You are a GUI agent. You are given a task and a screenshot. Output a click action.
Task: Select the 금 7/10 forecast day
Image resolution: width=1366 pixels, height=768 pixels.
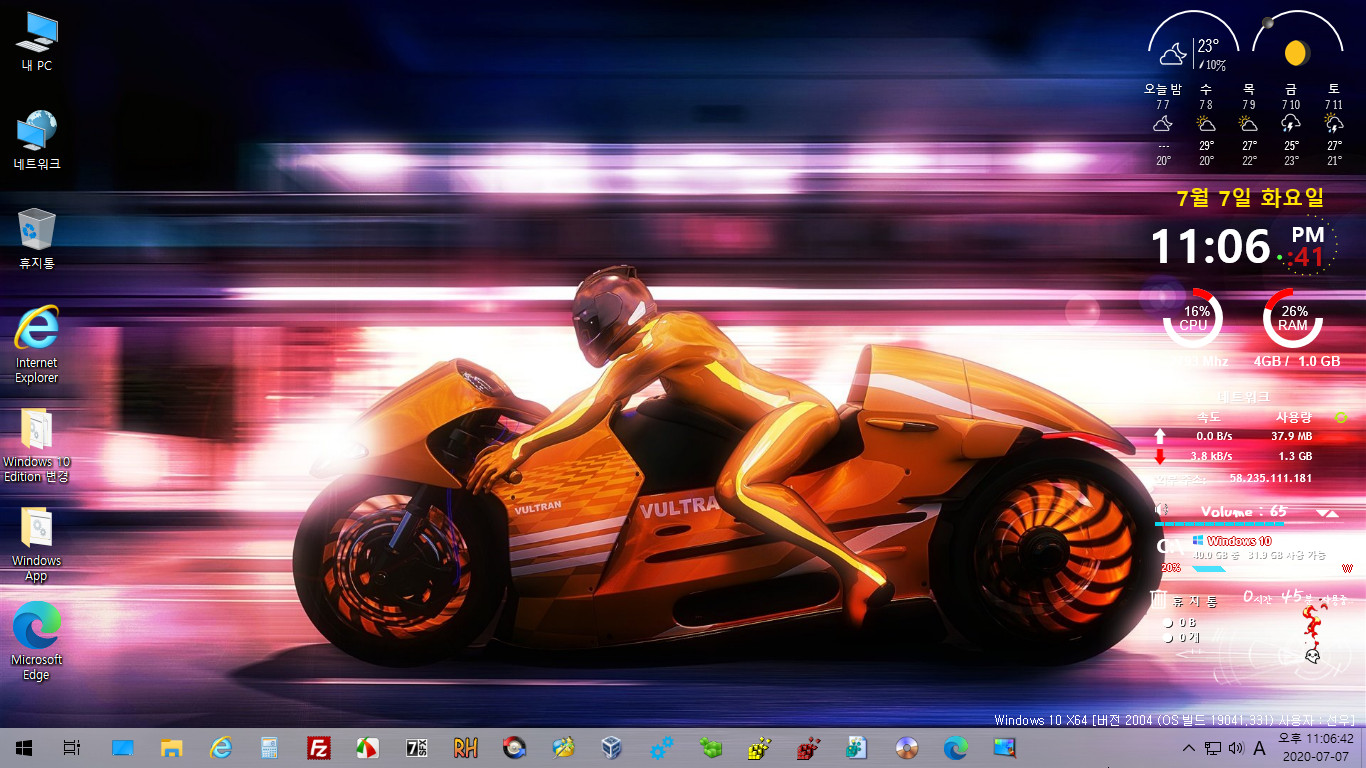point(1291,126)
